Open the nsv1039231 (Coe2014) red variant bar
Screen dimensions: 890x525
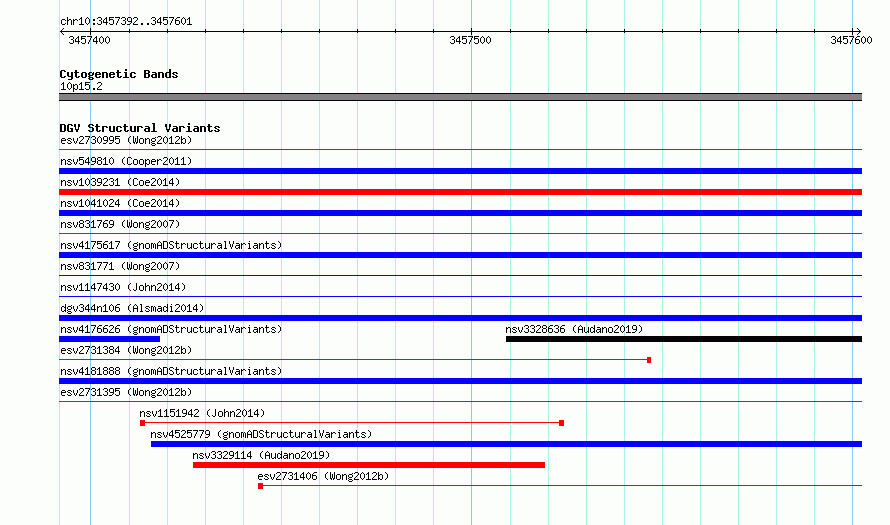(x=460, y=192)
